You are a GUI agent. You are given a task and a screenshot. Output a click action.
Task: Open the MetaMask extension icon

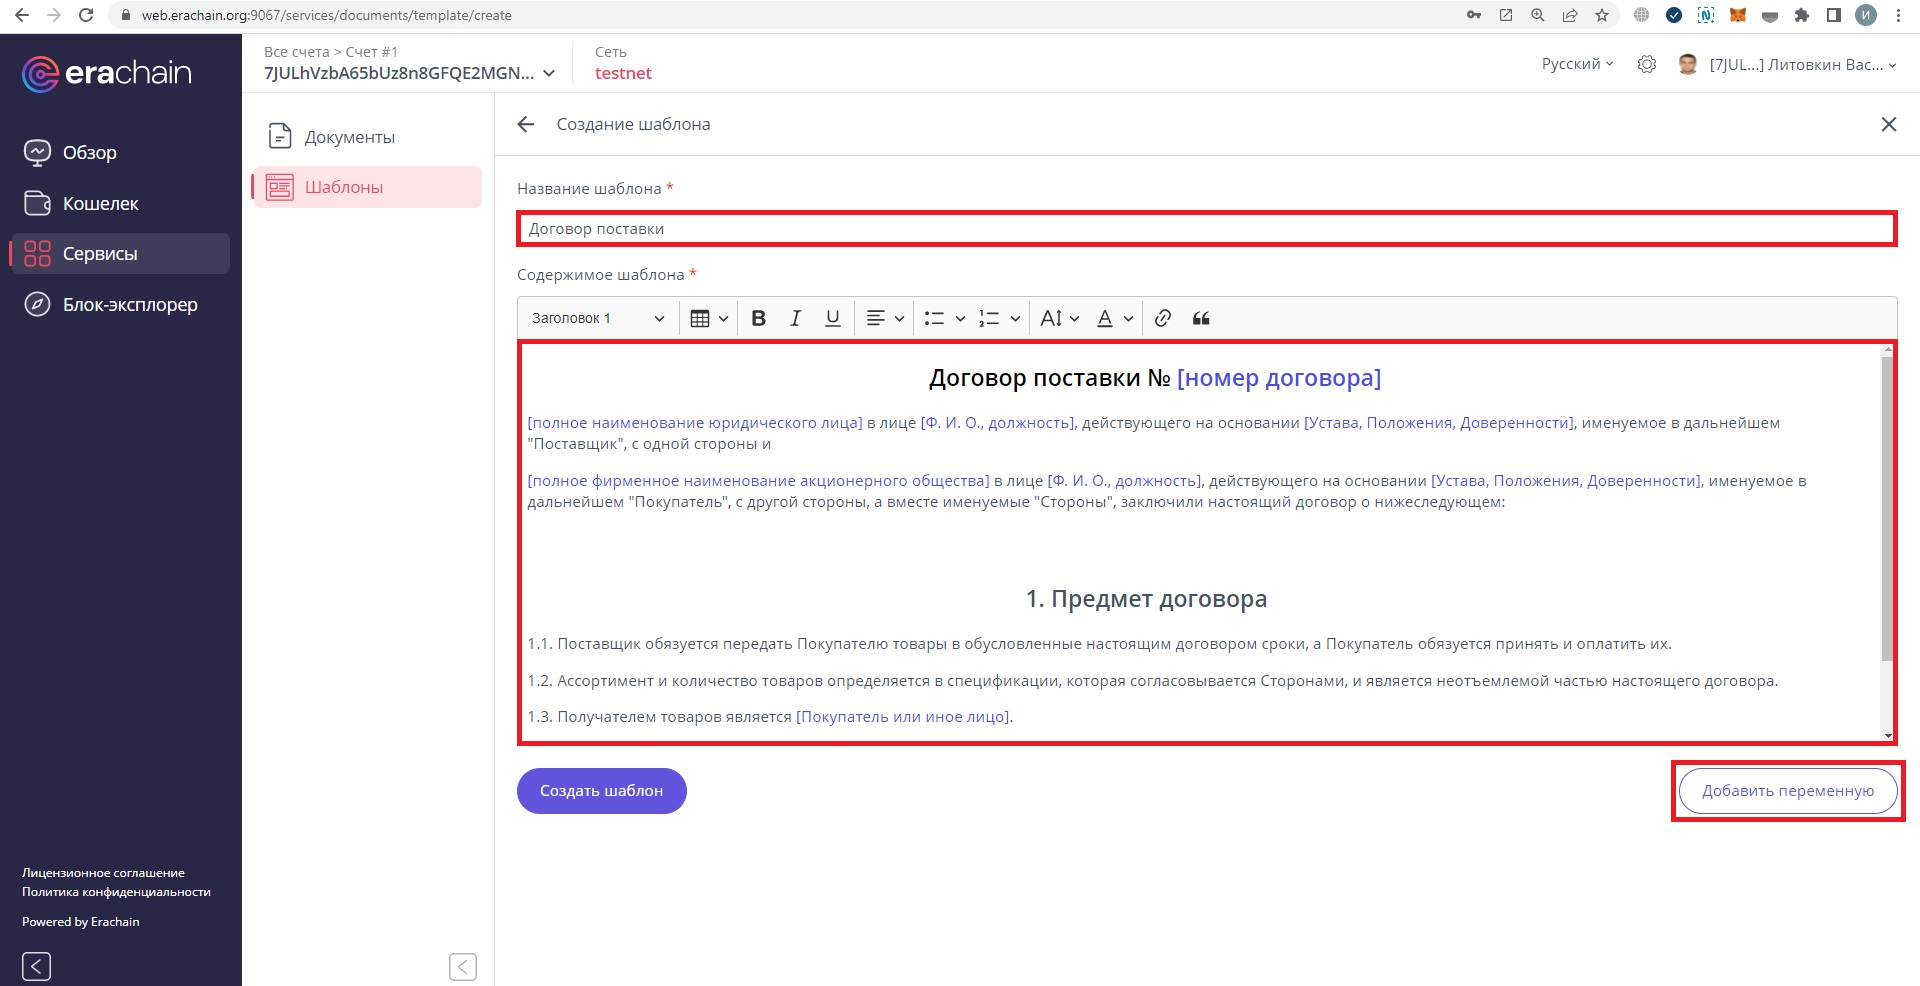point(1738,15)
